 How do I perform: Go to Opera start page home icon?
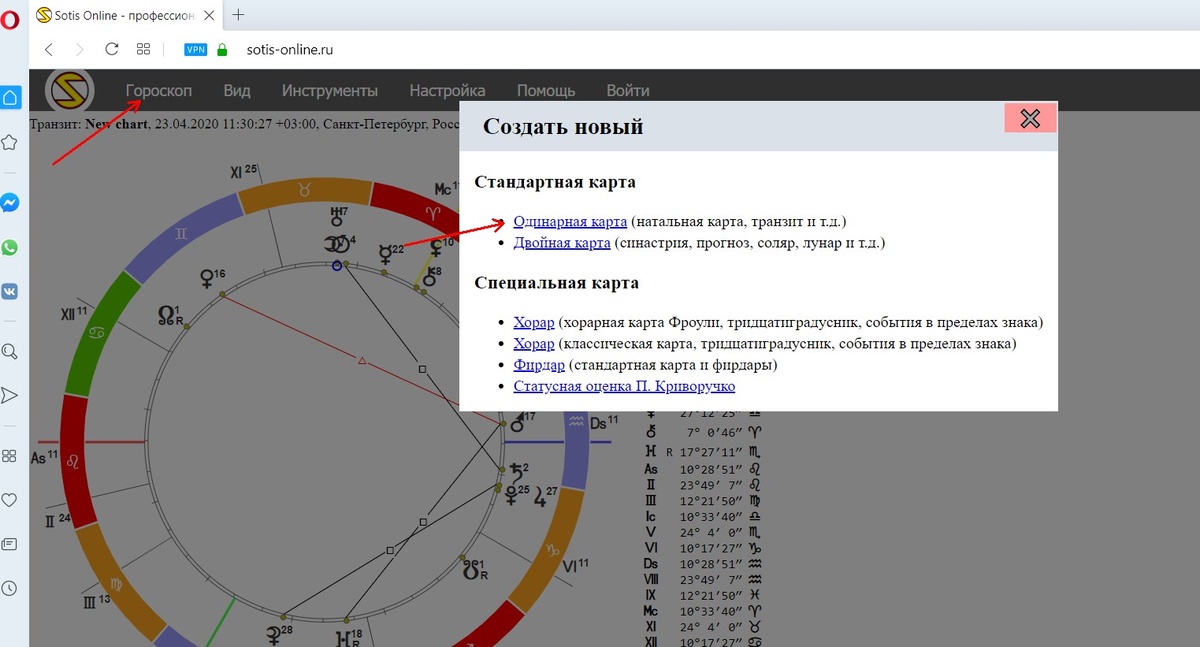pos(10,97)
